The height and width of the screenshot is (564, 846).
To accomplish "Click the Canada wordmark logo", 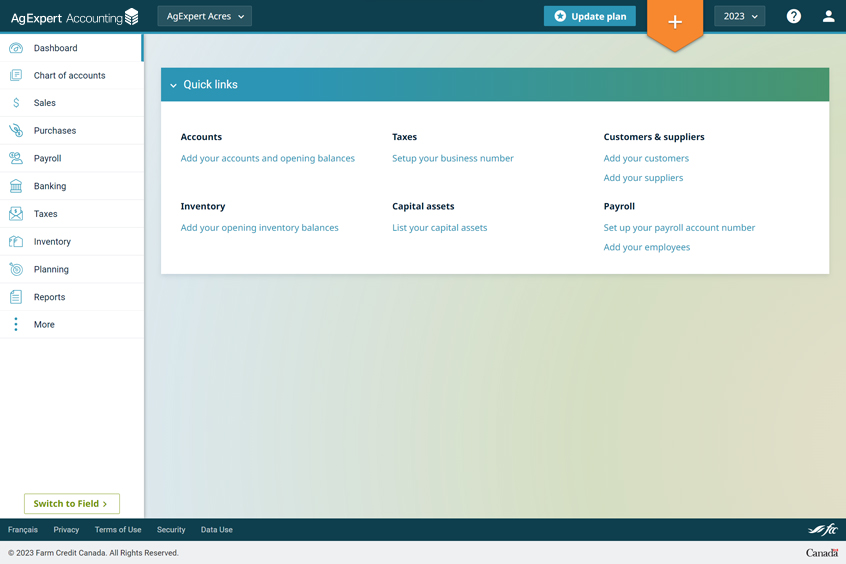I will click(822, 553).
